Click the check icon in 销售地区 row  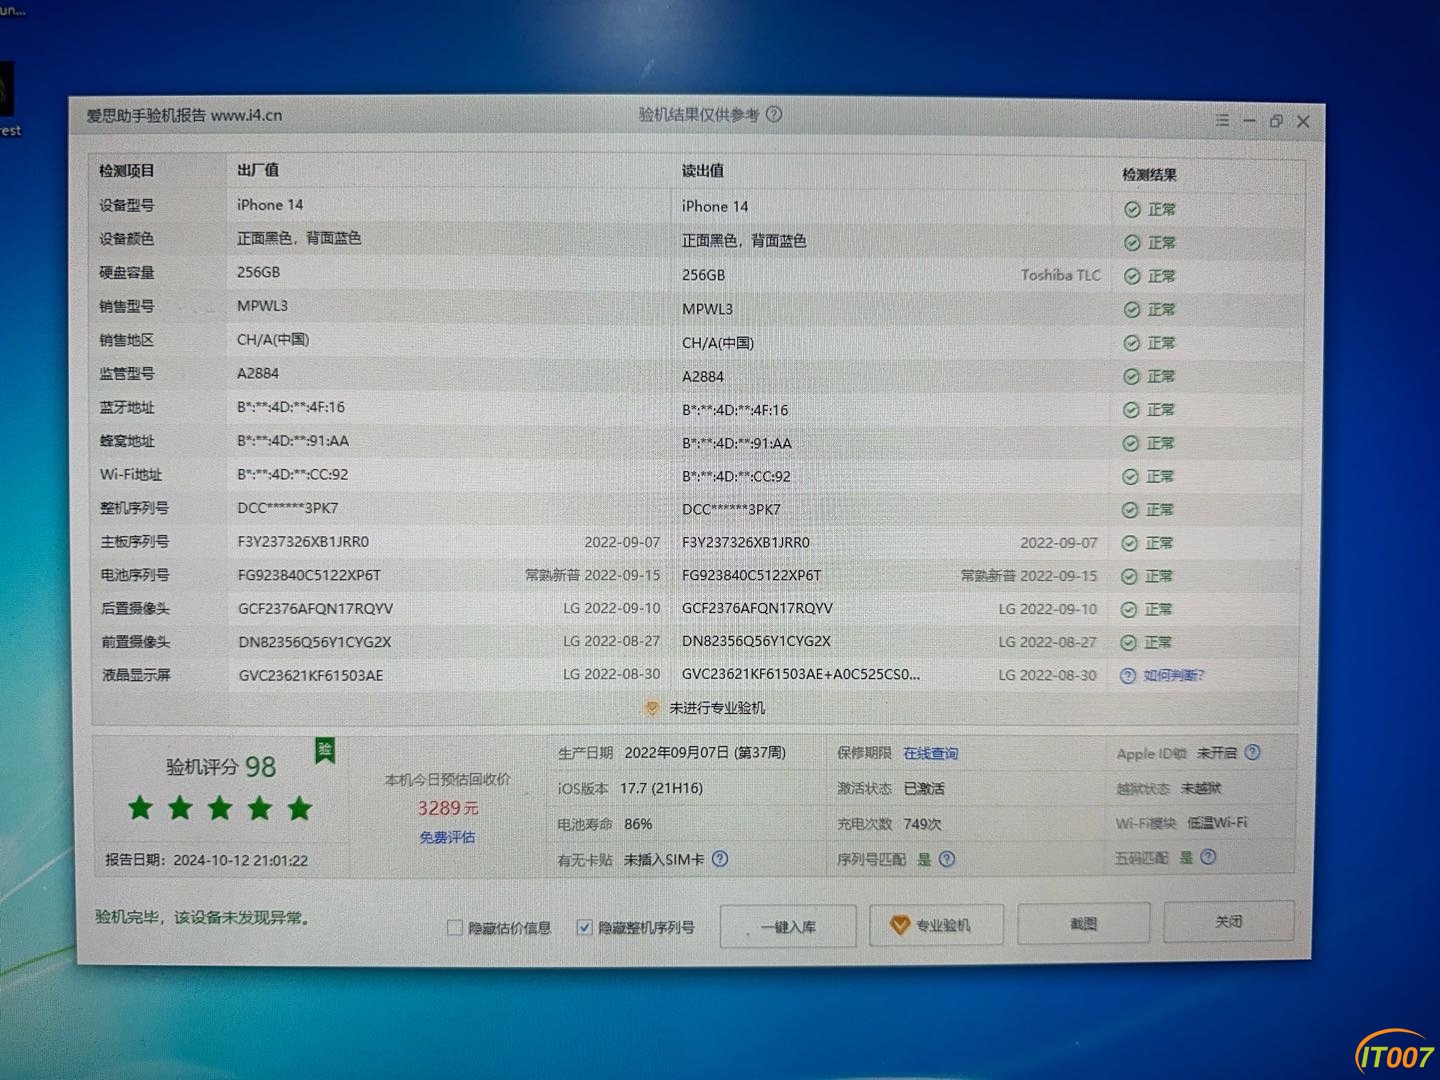click(x=1131, y=343)
